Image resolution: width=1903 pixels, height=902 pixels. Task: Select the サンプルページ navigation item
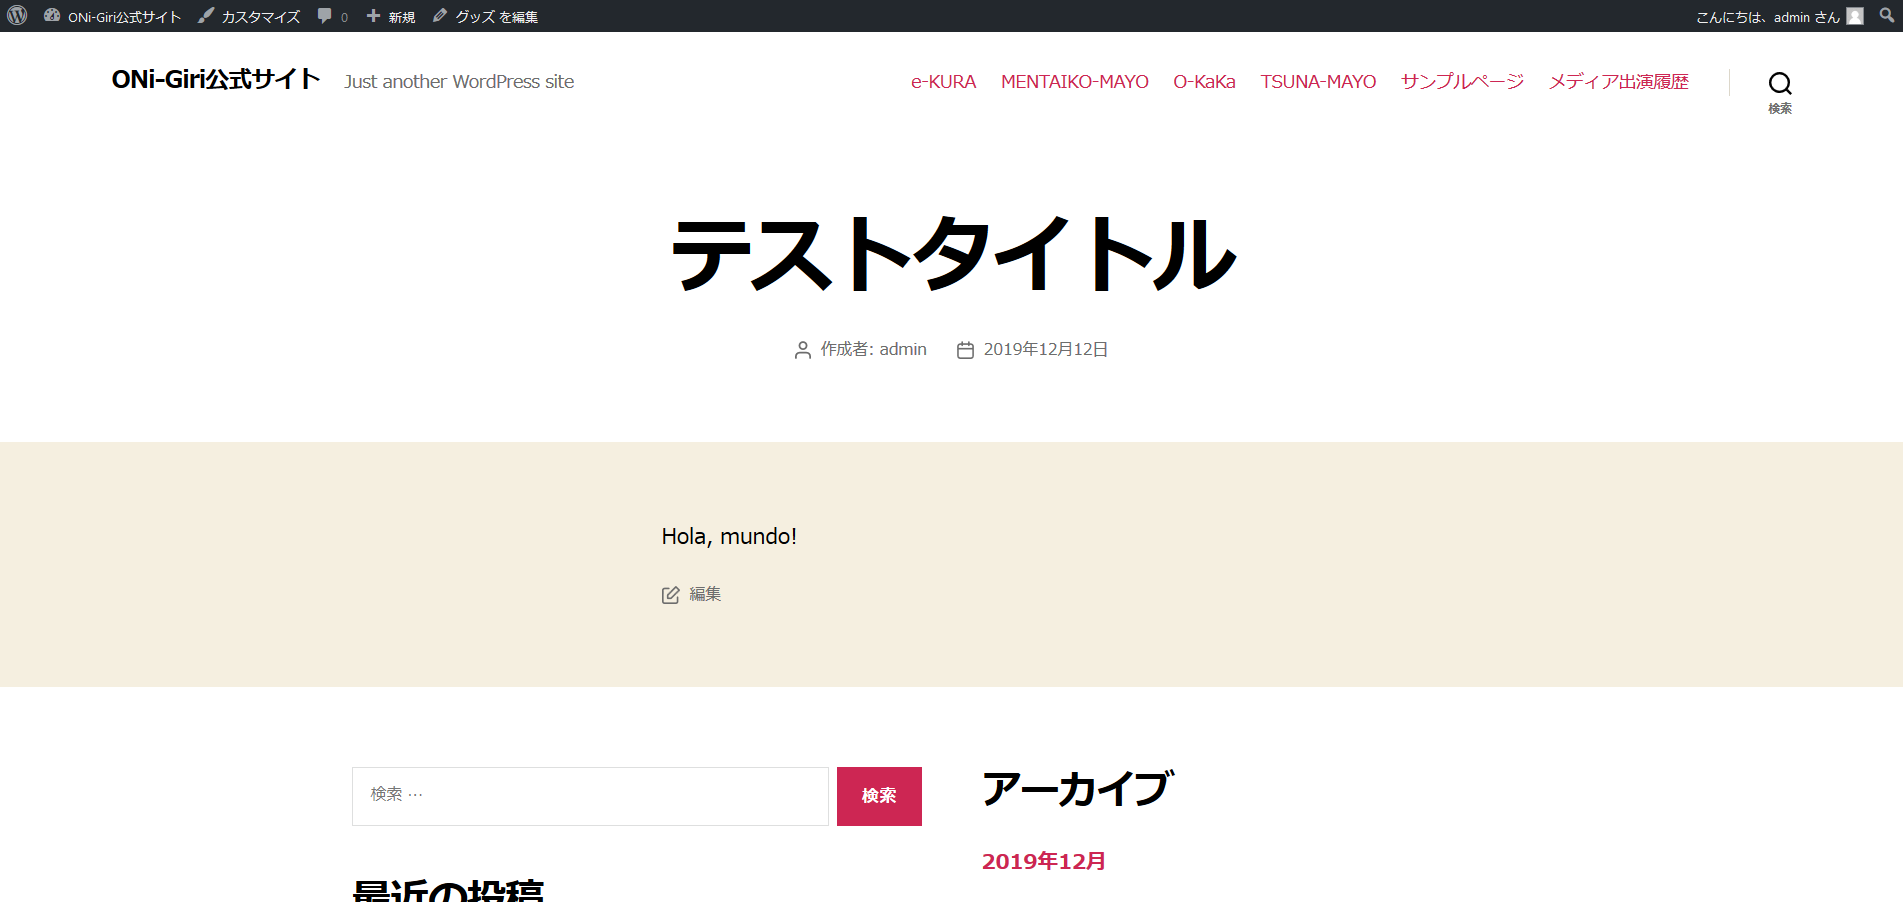pyautogui.click(x=1461, y=81)
